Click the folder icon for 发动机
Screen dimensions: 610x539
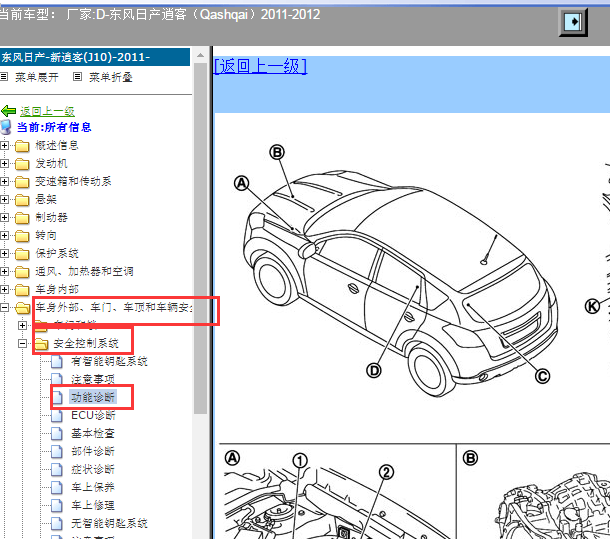click(22, 164)
